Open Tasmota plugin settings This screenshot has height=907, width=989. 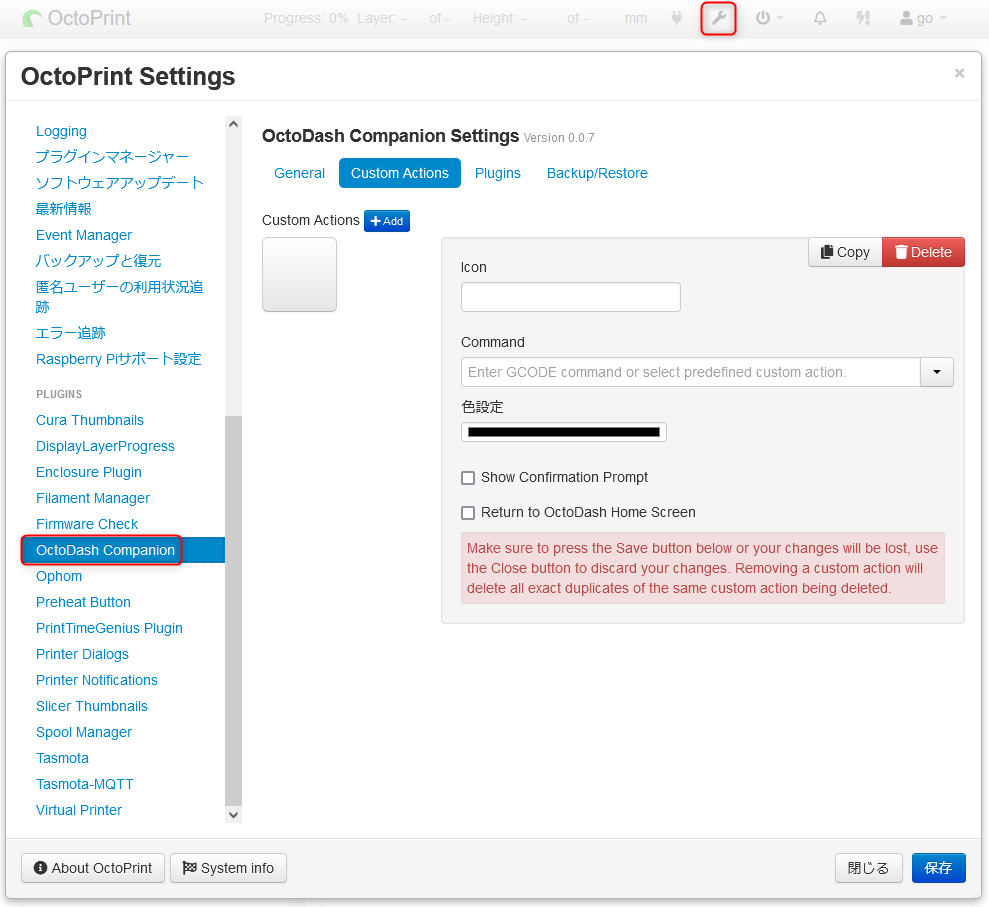click(x=62, y=758)
